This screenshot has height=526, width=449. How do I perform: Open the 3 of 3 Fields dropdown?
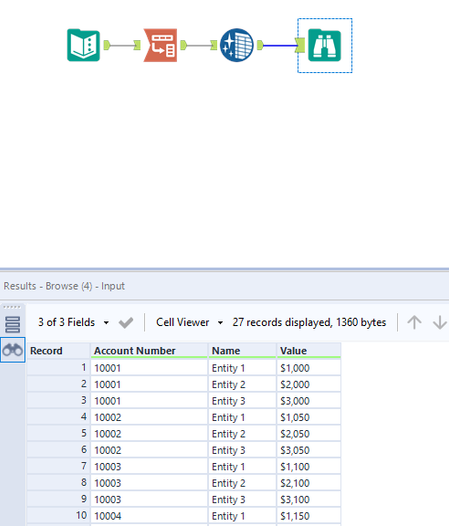pos(73,322)
